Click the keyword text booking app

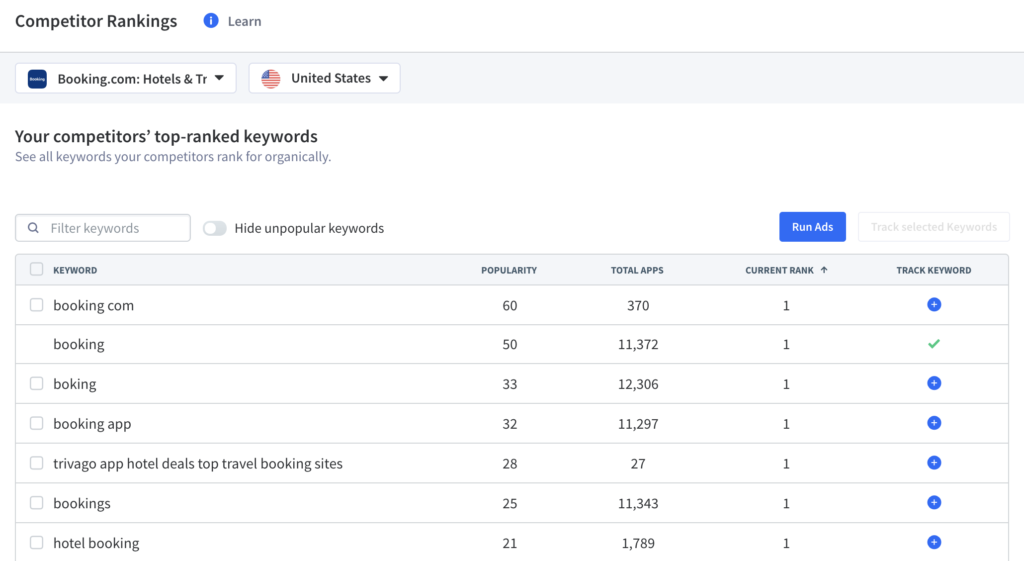click(x=92, y=424)
